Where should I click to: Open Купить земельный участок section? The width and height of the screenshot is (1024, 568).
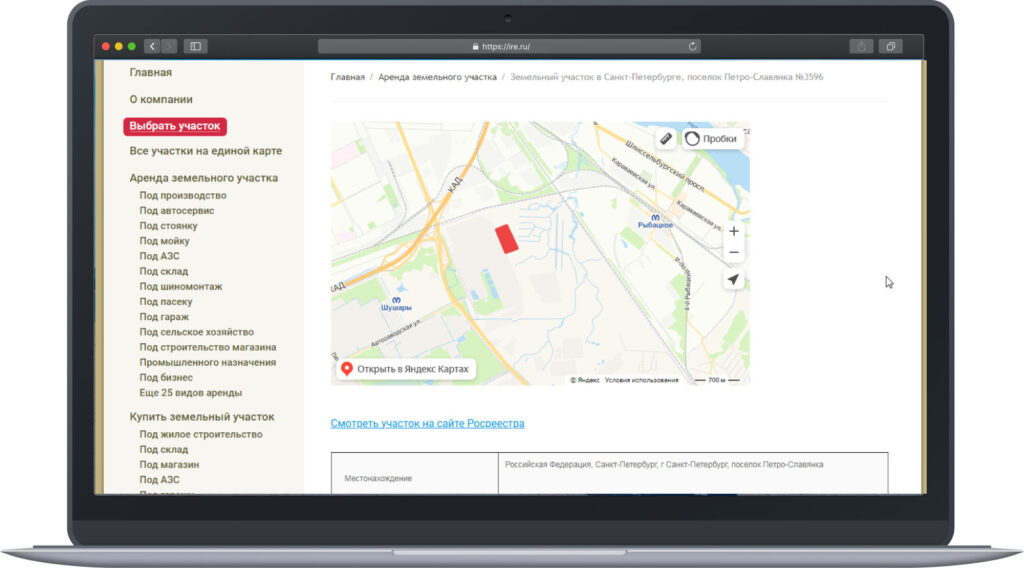coord(202,417)
